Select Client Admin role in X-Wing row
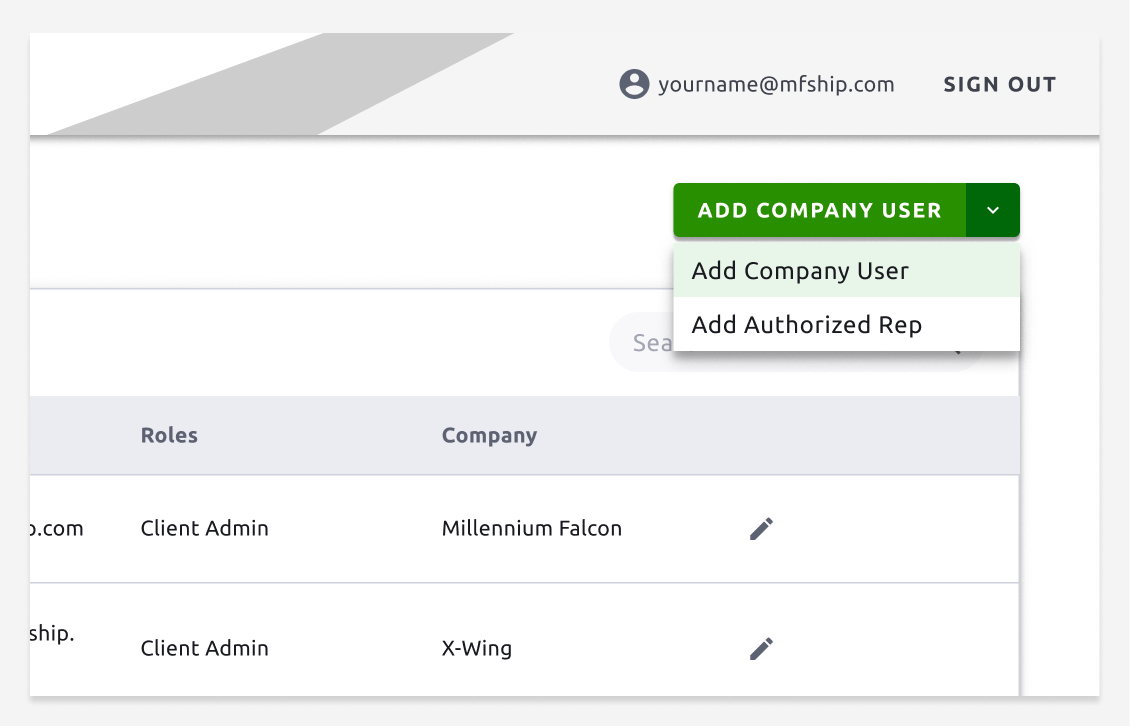This screenshot has height=726, width=1130. click(x=205, y=648)
